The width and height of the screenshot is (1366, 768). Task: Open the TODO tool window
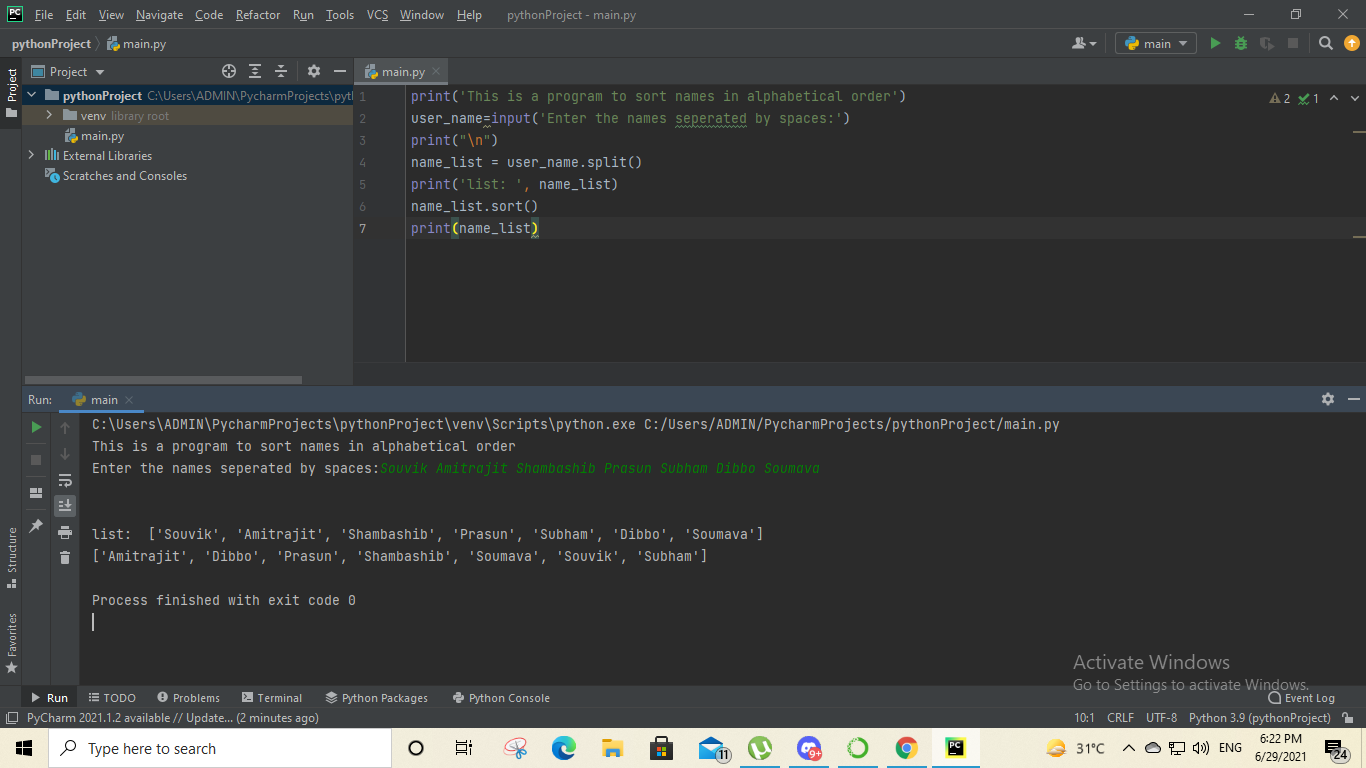111,698
